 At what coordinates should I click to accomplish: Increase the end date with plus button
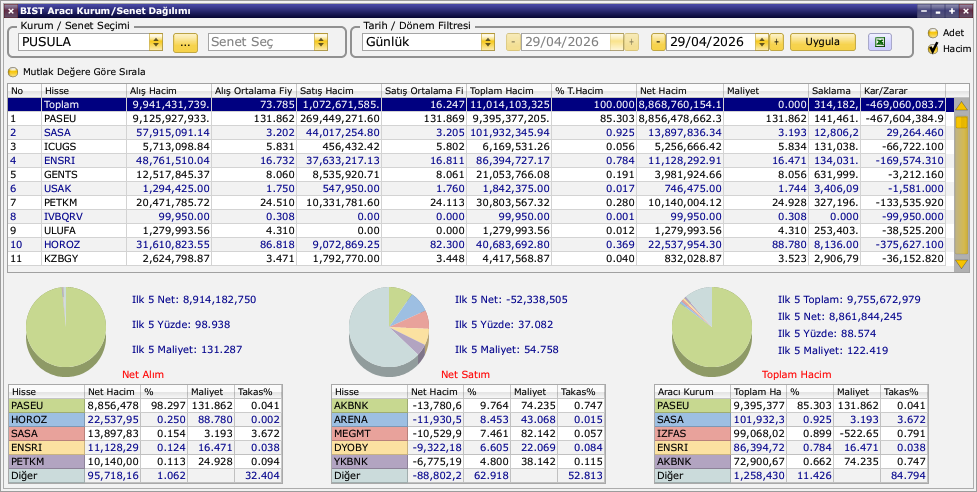(x=776, y=42)
